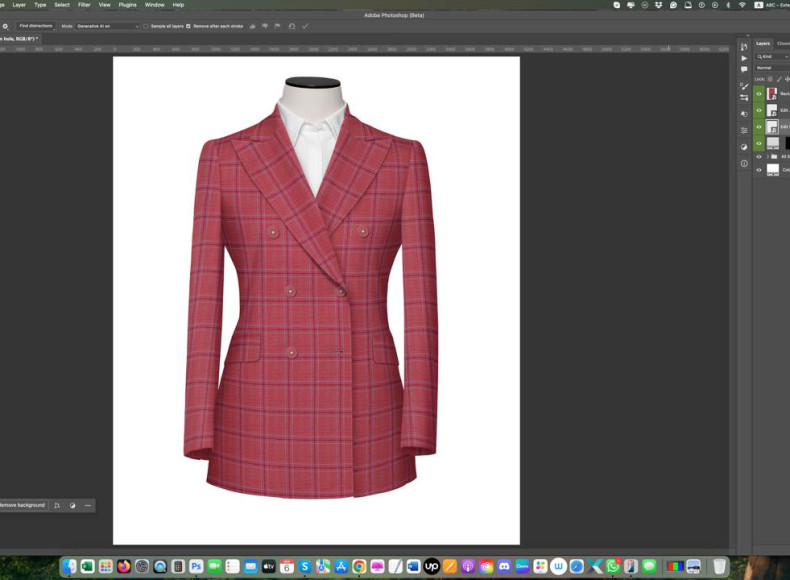Select the top layer's red thumbnail
The width and height of the screenshot is (790, 580).
tap(772, 94)
